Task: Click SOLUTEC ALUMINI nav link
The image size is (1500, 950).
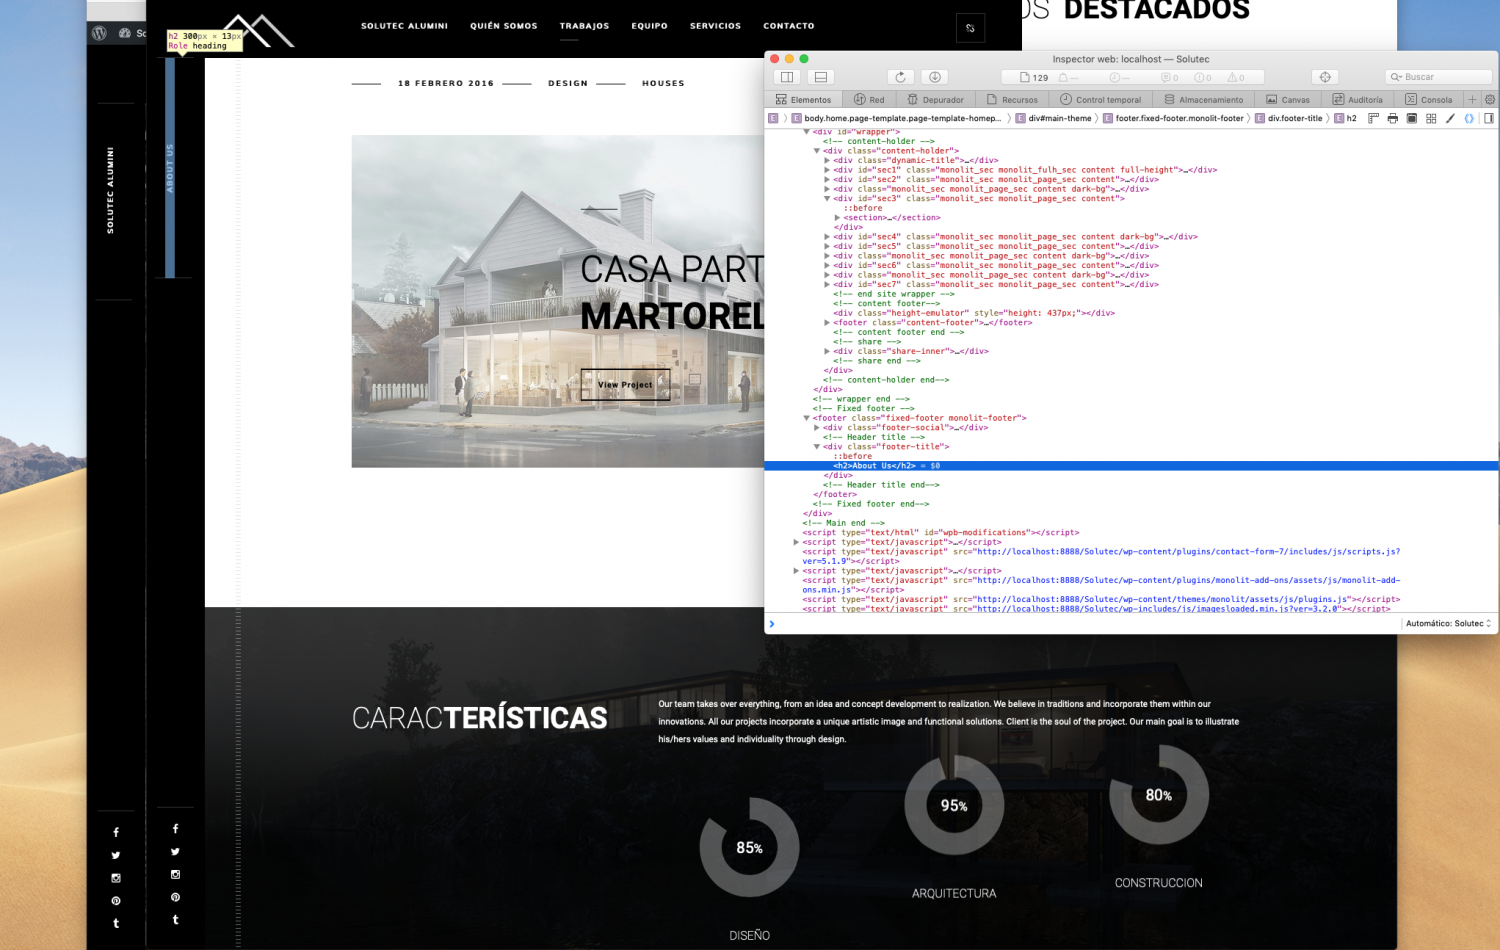Action: (404, 26)
